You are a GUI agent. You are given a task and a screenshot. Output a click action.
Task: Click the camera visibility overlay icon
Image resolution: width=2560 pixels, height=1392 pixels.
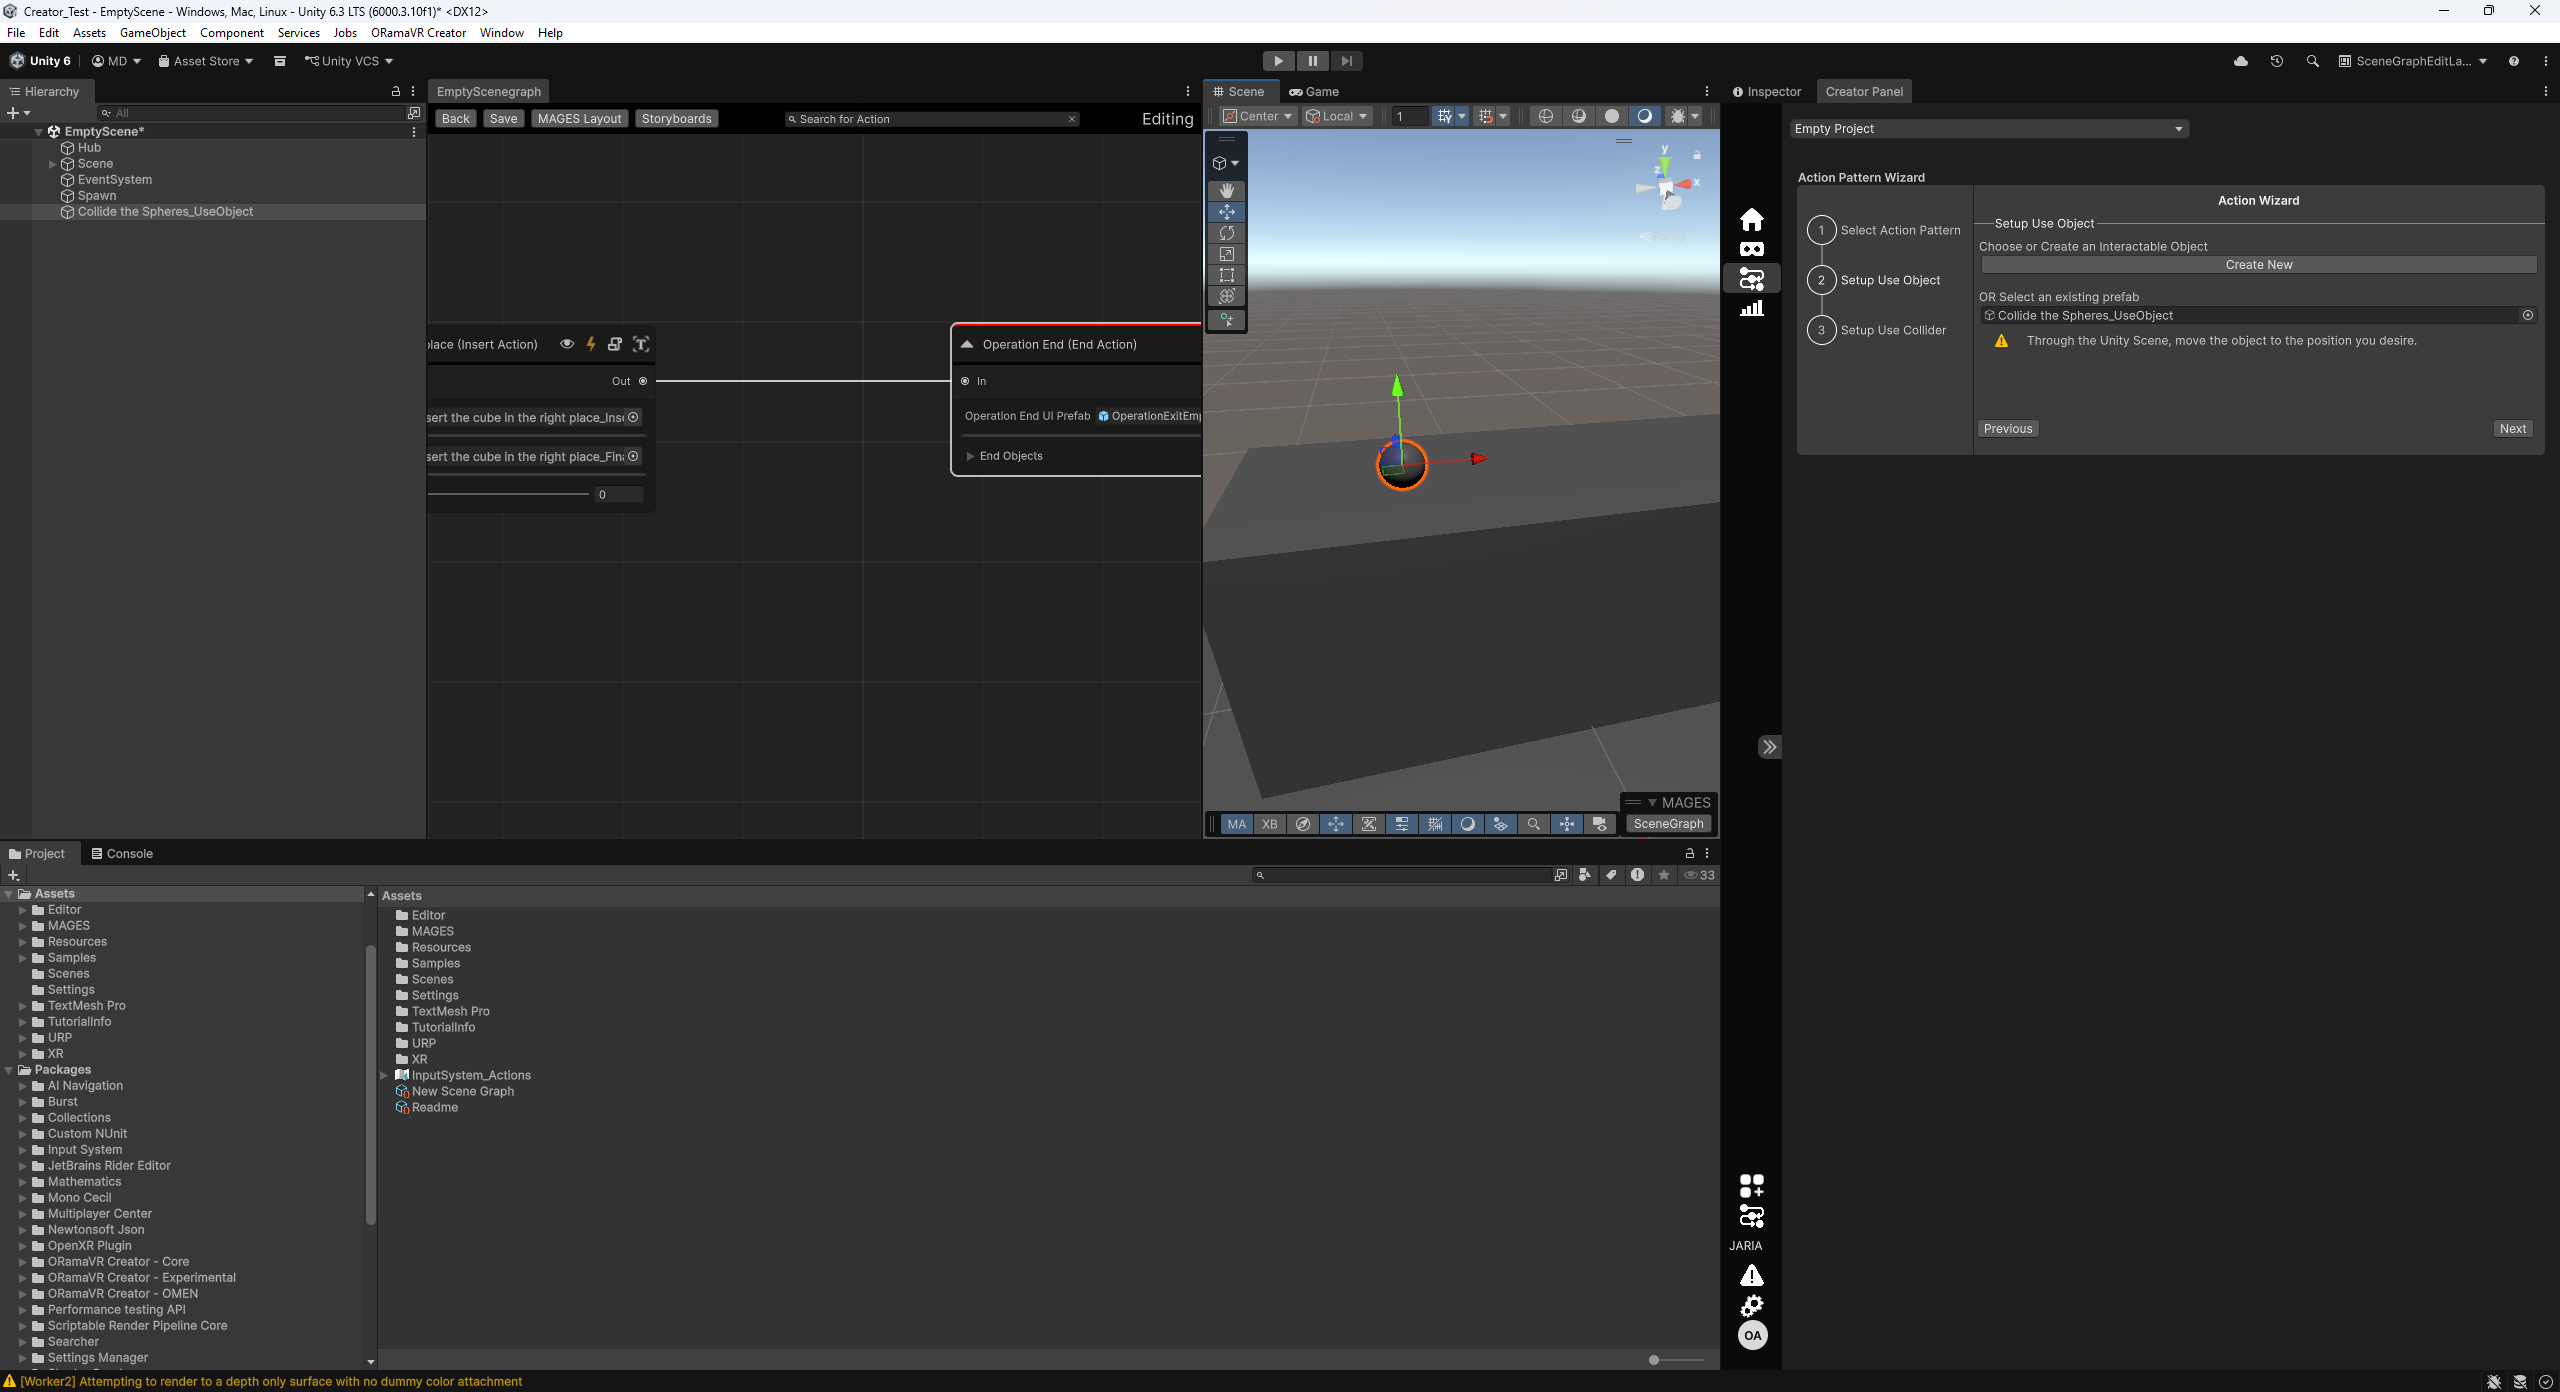pos(1600,824)
